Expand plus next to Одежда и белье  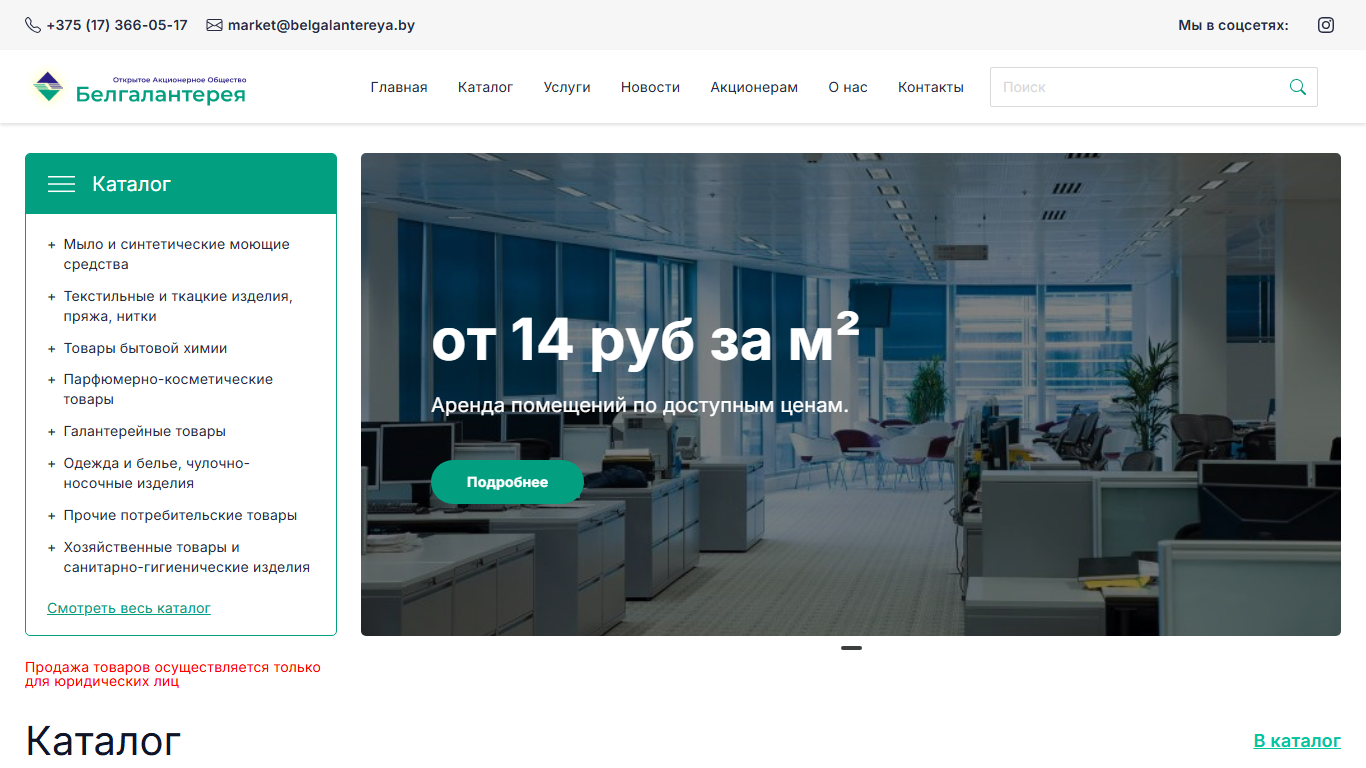coord(52,464)
